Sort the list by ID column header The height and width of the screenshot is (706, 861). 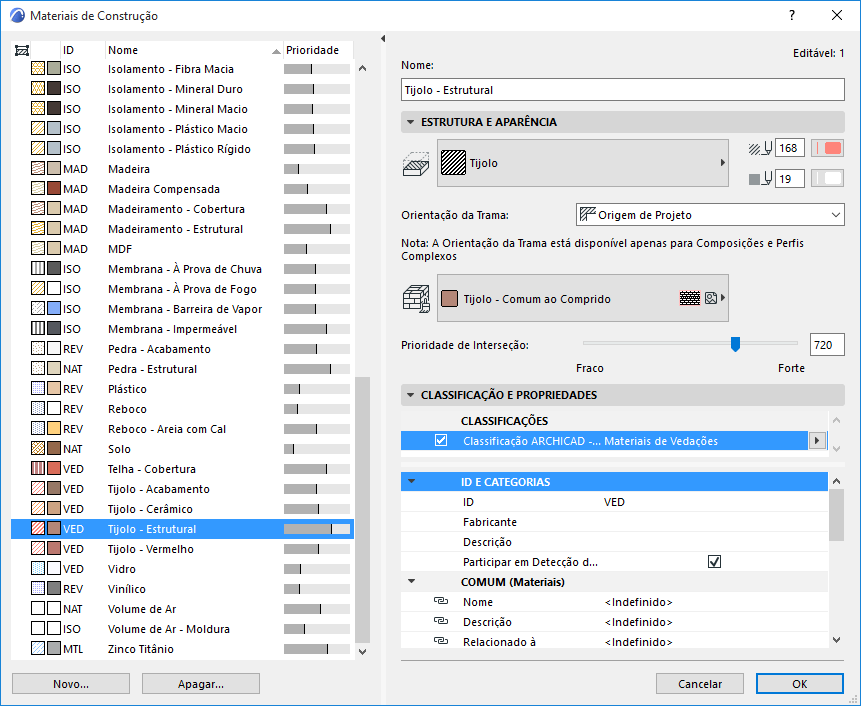tap(82, 50)
